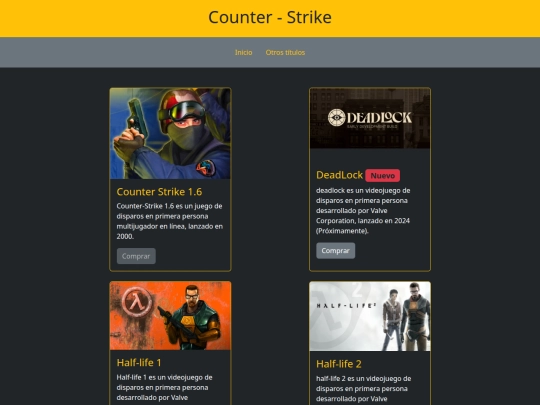
Task: Click the Counter Strike 1.6 description text
Action: click(170, 221)
